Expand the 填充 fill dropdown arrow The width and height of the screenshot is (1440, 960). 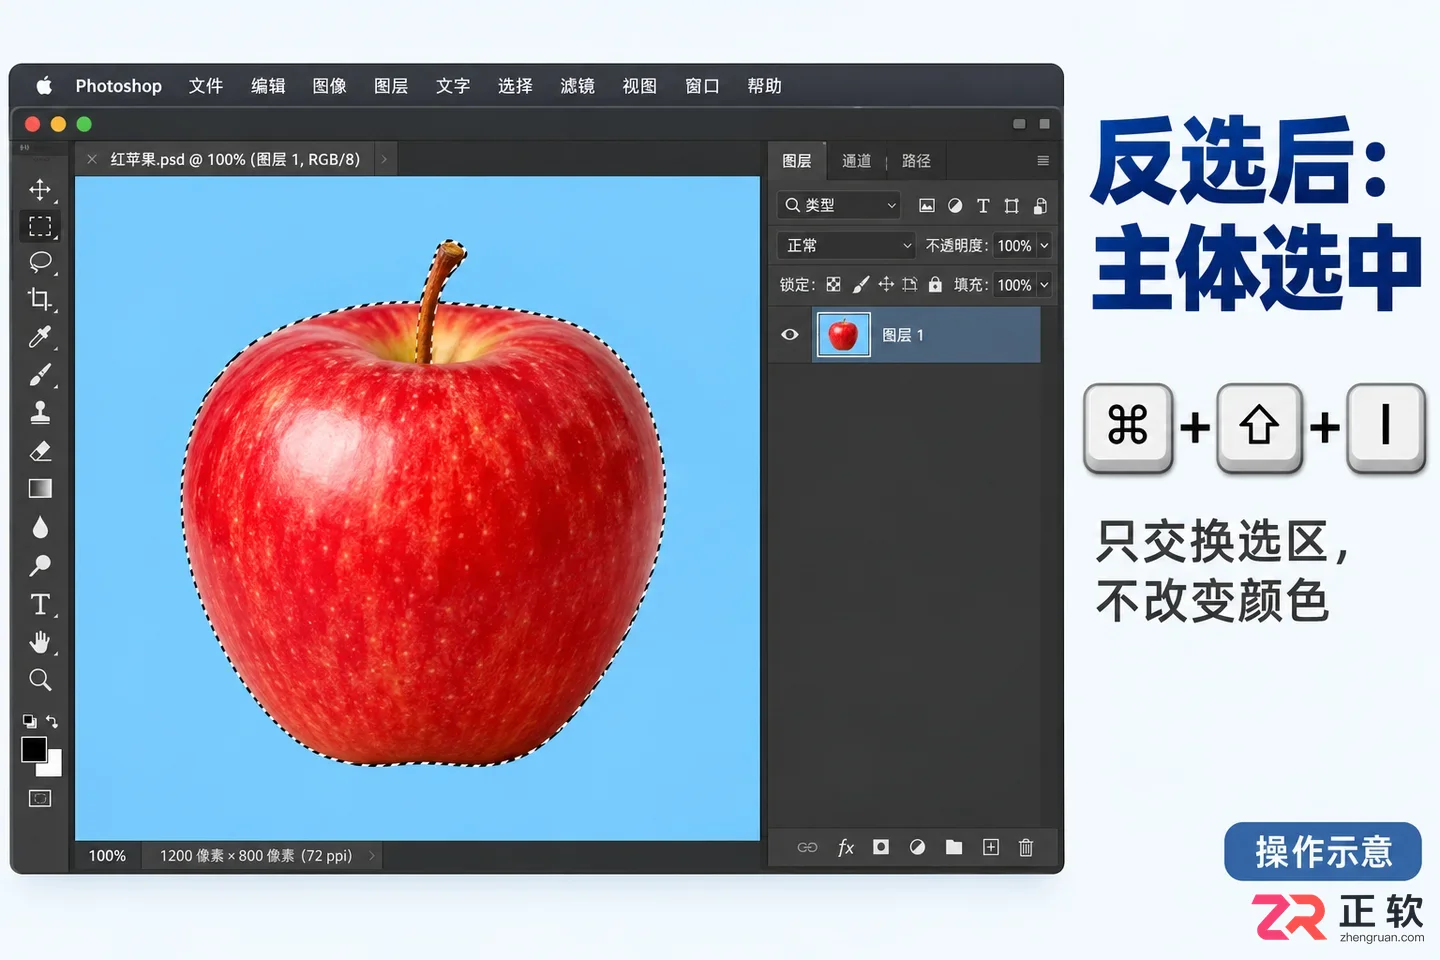tap(1044, 285)
